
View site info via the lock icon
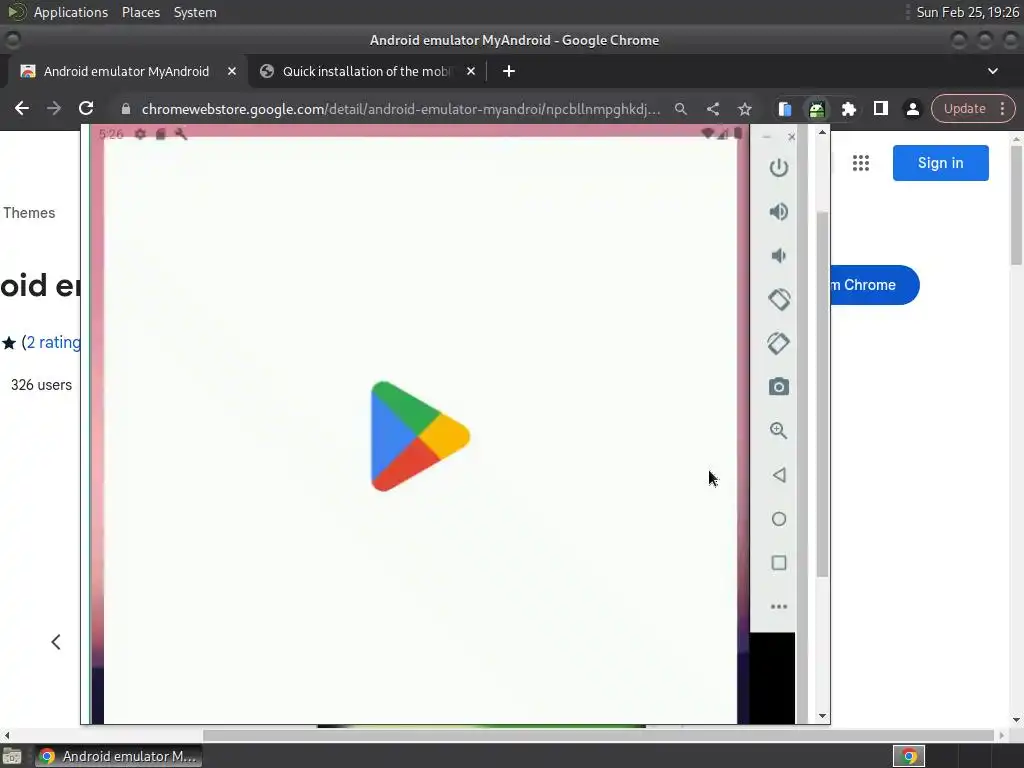126,109
